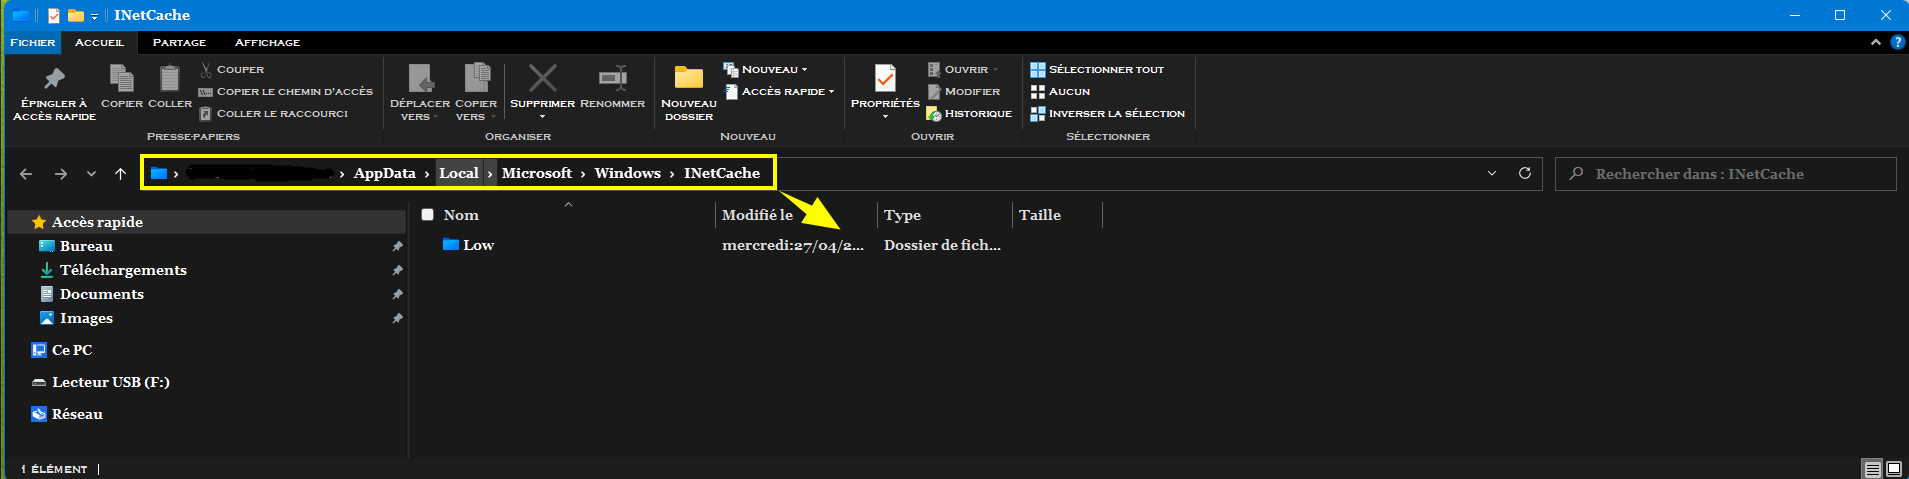Switch to the Partage tab
Viewport: 1909px width, 479px height.
[x=179, y=43]
